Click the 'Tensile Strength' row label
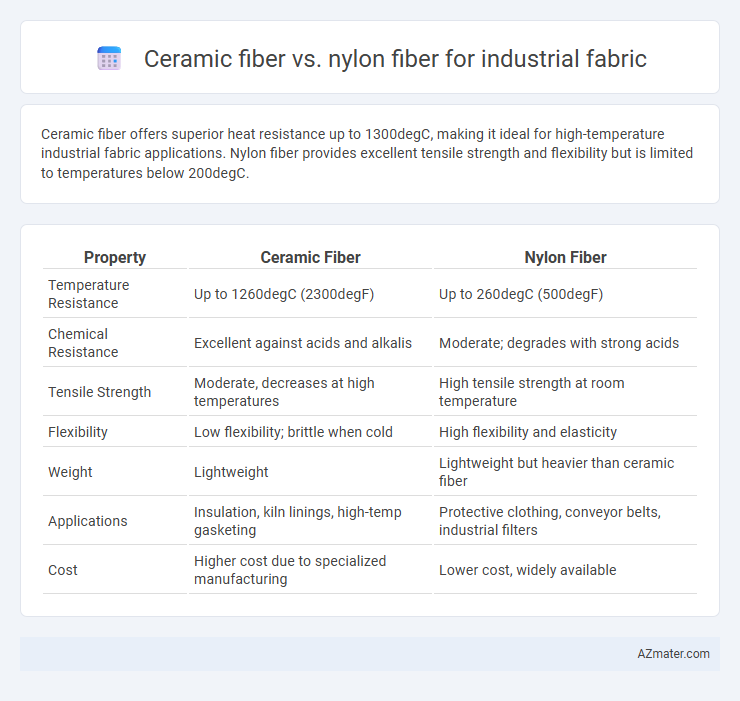The image size is (740, 701). (x=100, y=392)
